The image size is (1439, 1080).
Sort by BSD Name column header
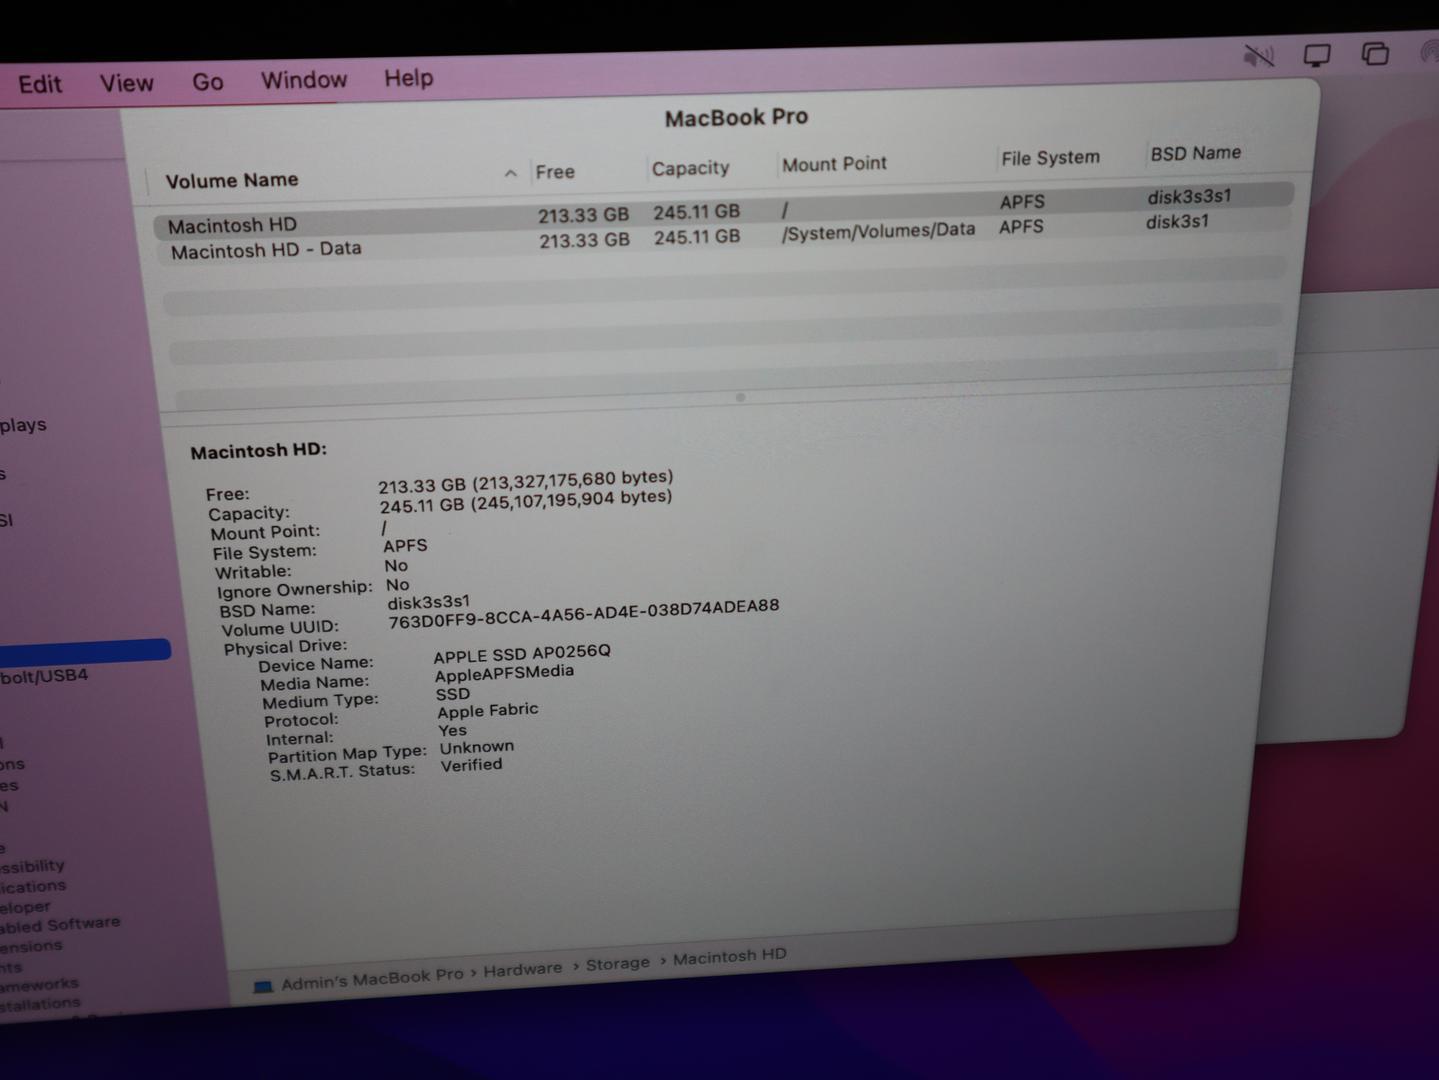pyautogui.click(x=1195, y=154)
